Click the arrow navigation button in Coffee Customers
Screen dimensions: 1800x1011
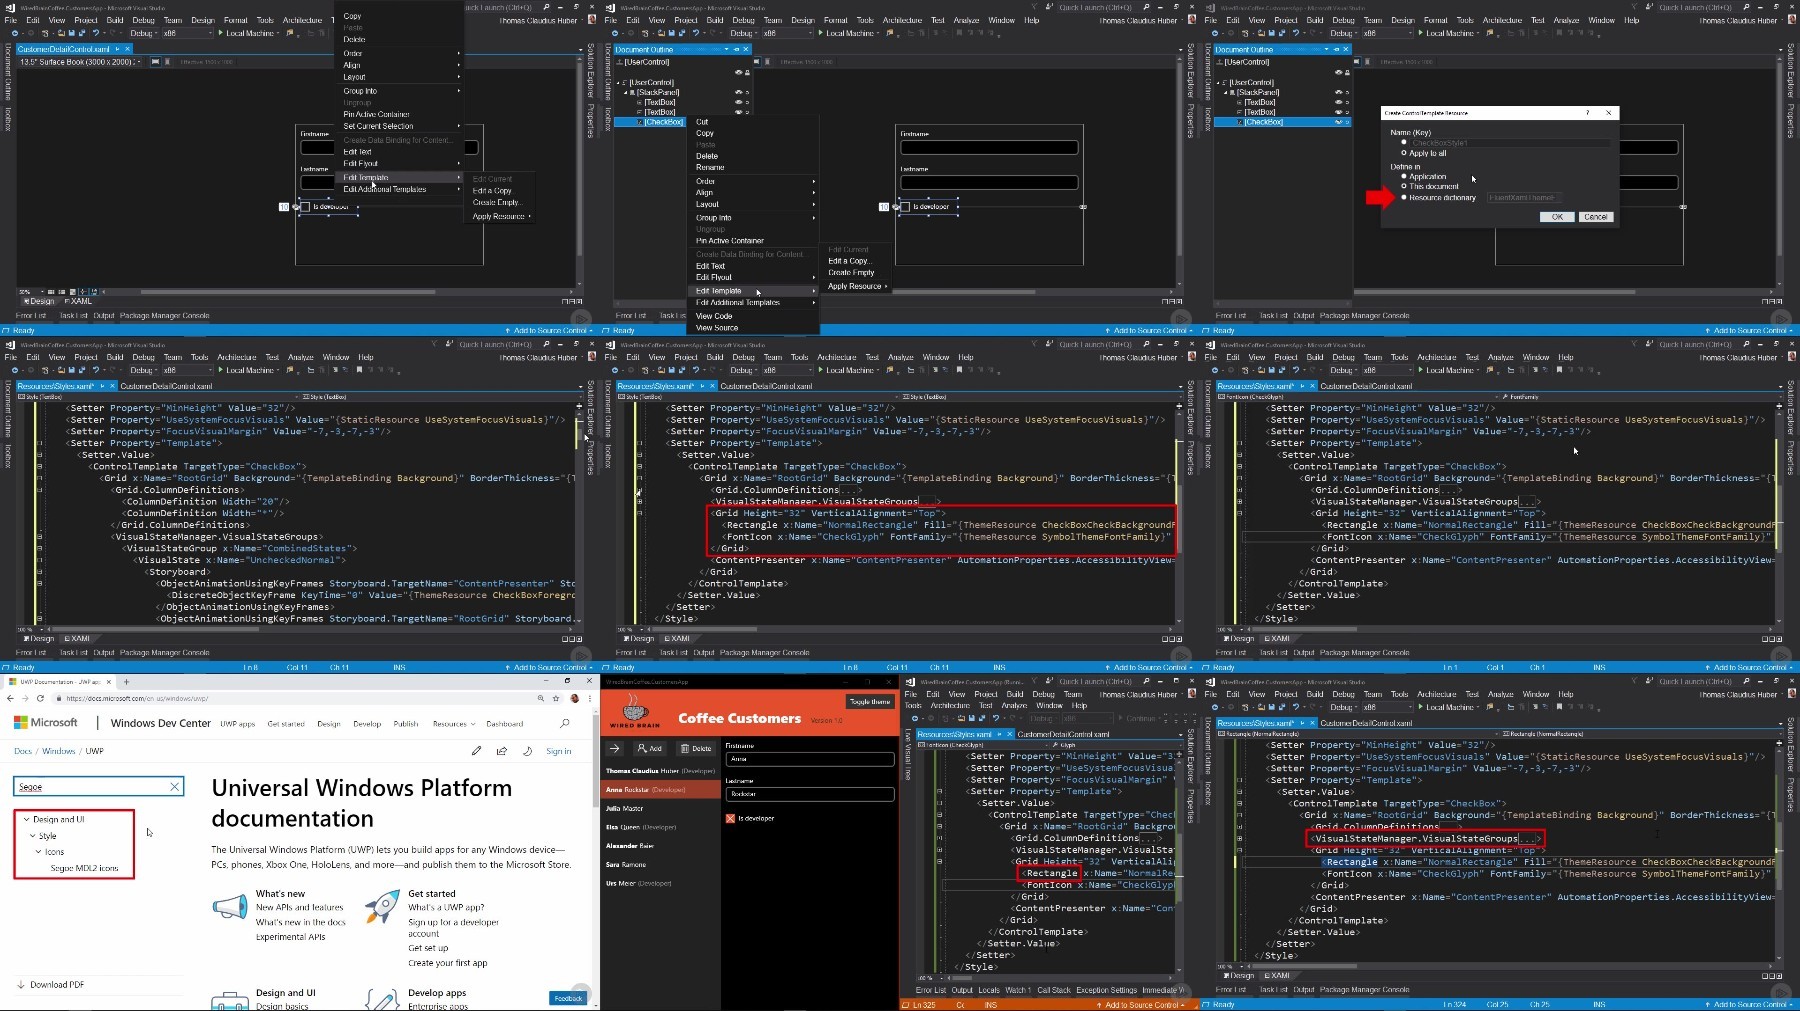pos(615,748)
